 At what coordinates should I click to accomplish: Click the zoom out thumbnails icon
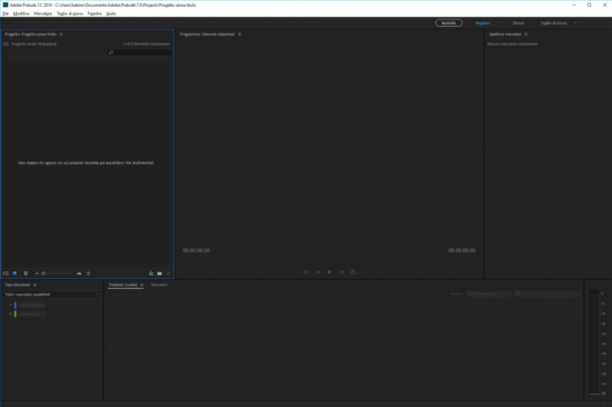[37, 274]
